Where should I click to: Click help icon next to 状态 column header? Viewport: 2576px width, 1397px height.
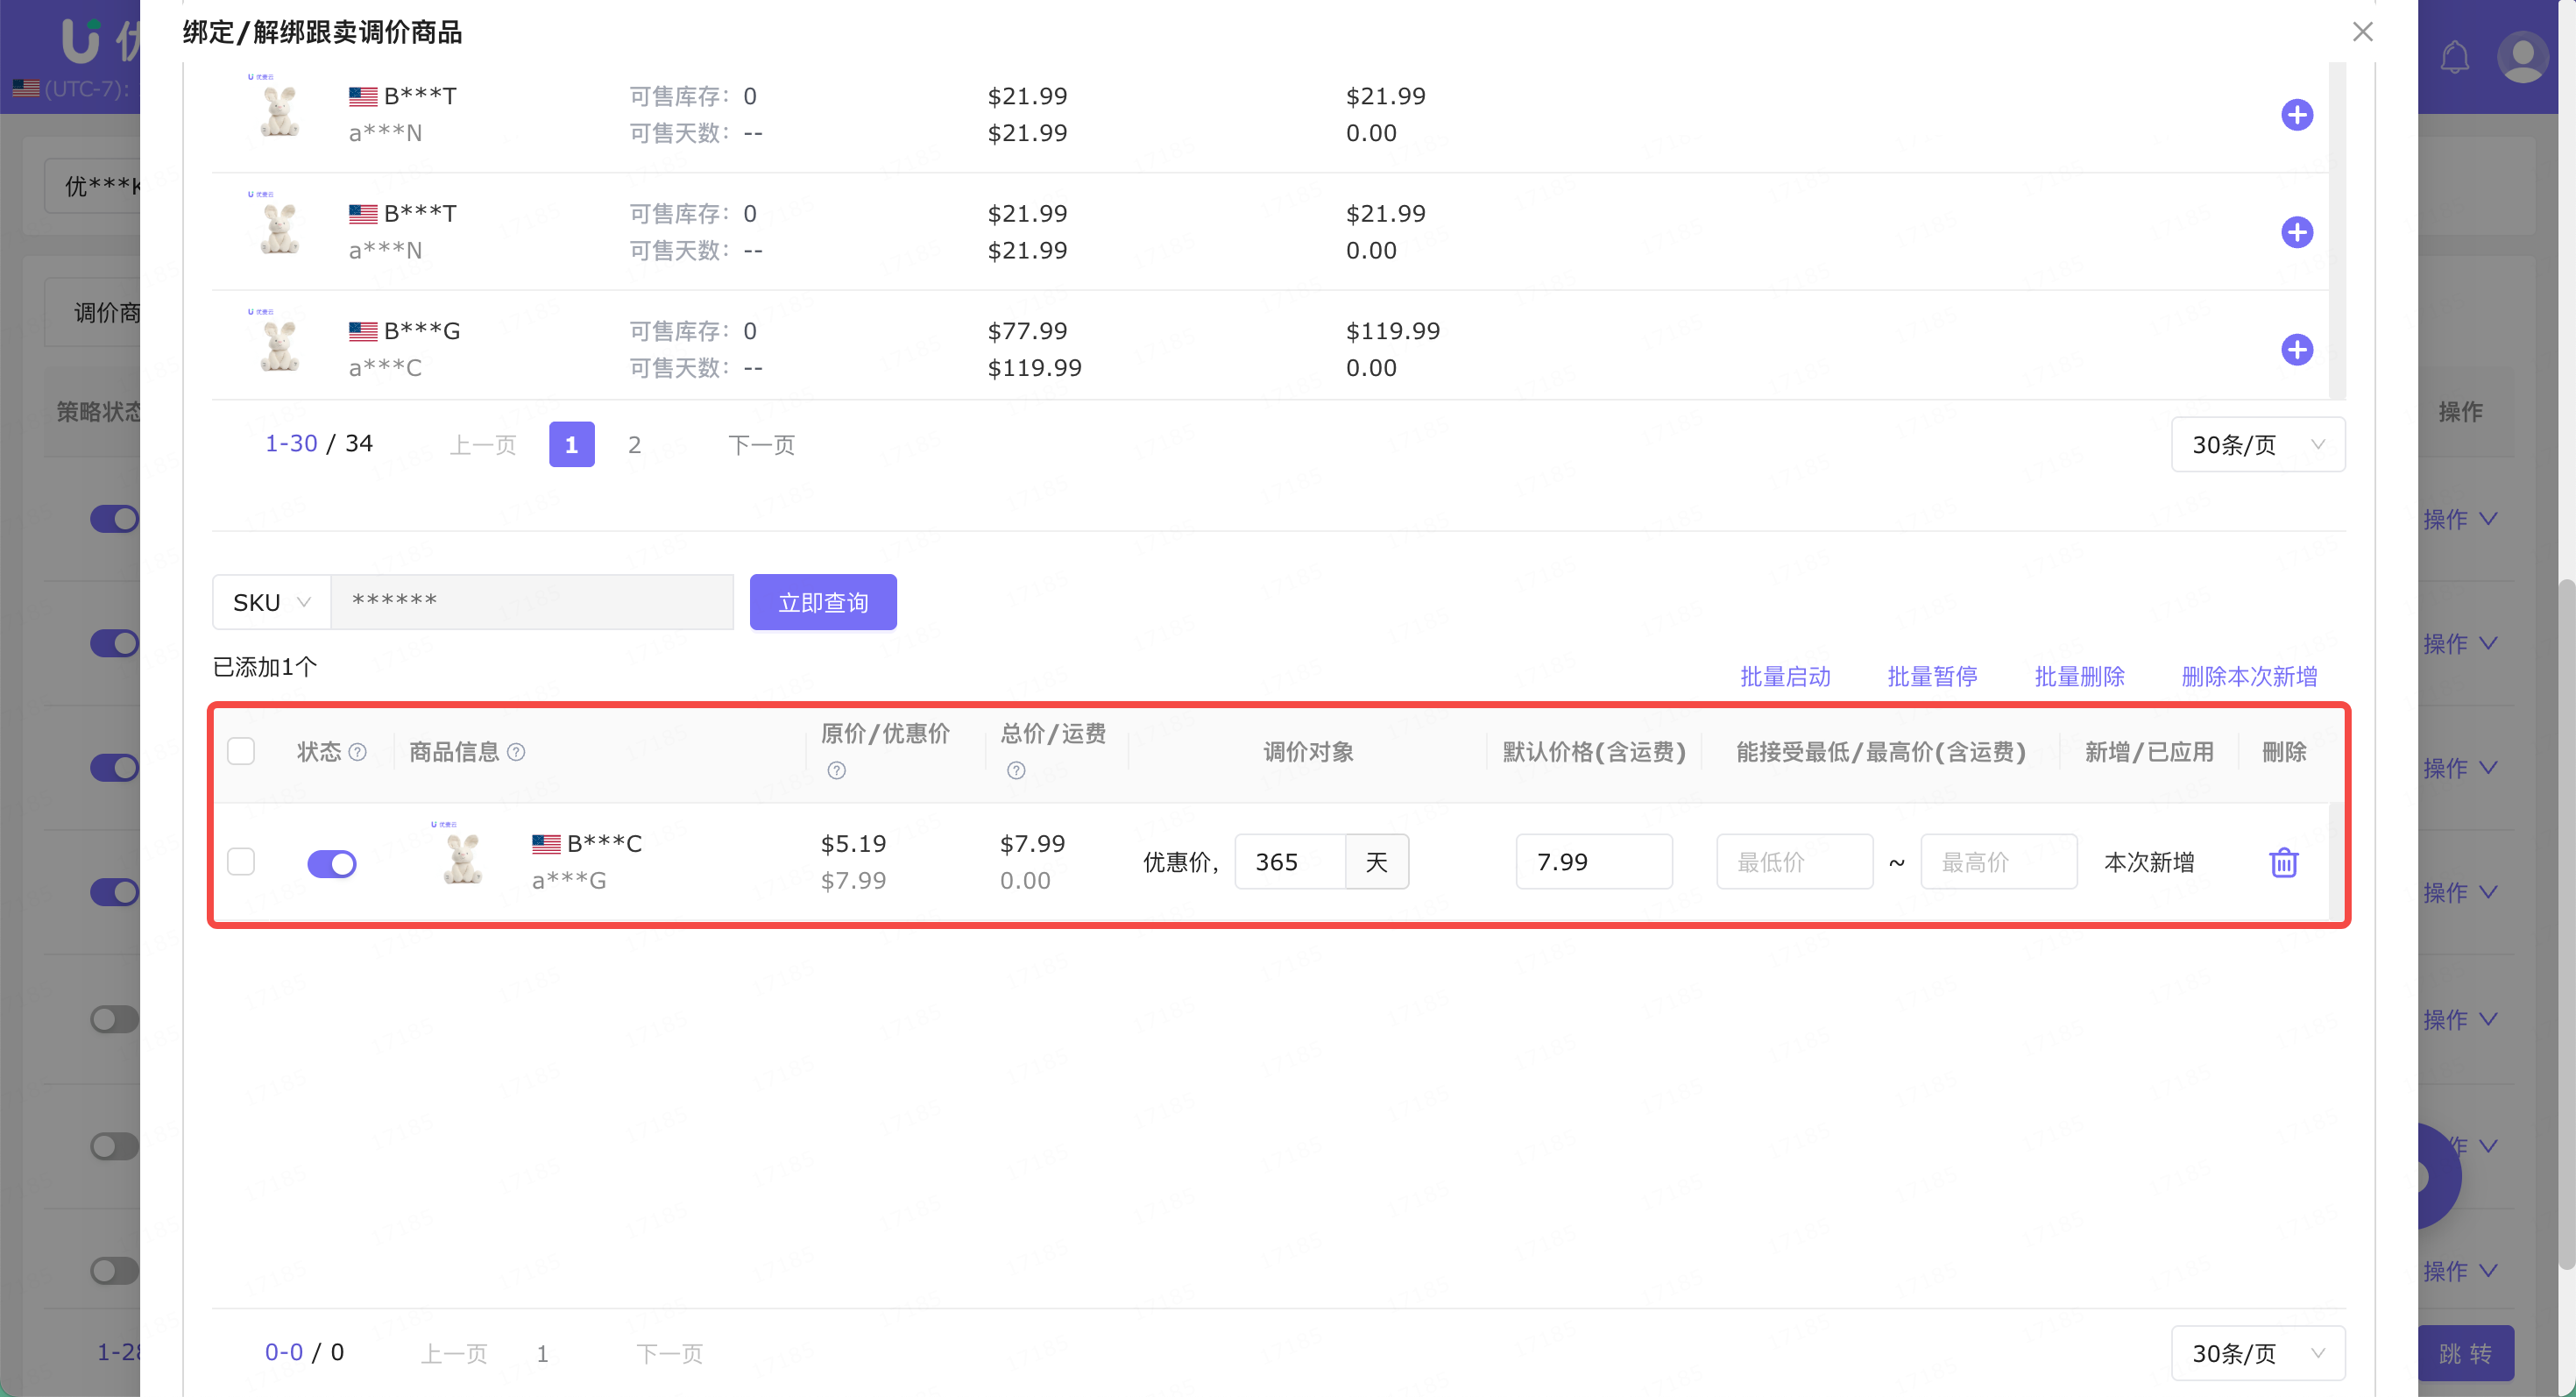pyautogui.click(x=357, y=752)
